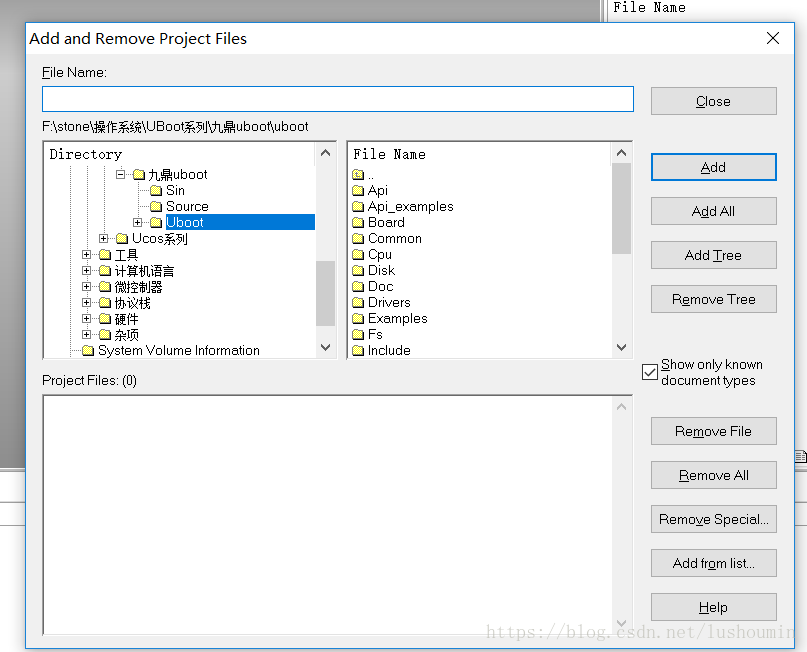Screen dimensions: 807x652
Task: Click the Source folder icon in Directory tree
Action: pyautogui.click(x=156, y=207)
